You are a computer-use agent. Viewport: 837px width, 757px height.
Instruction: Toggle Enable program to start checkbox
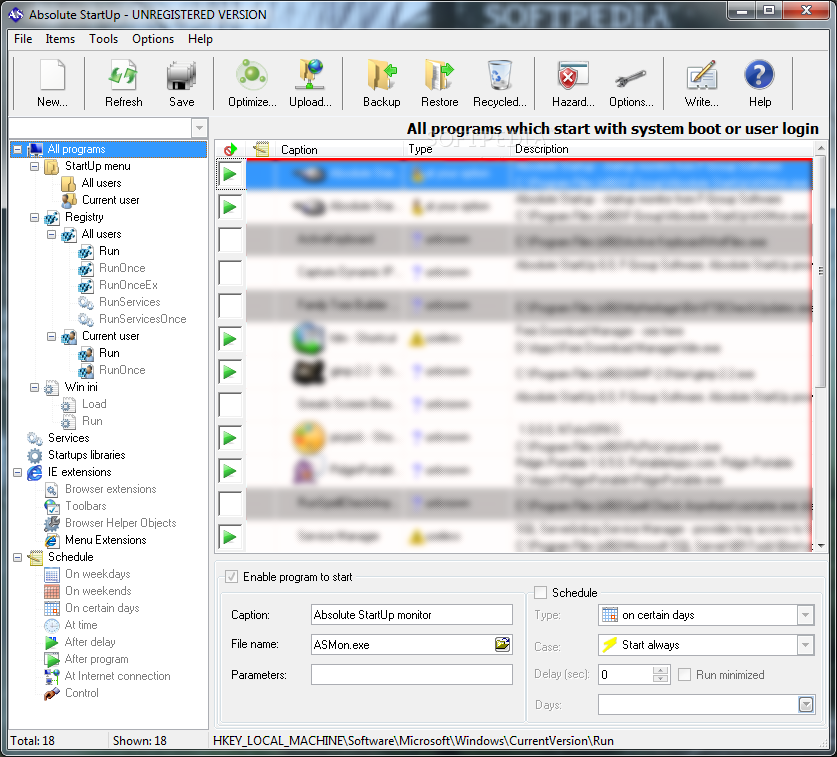click(x=231, y=577)
